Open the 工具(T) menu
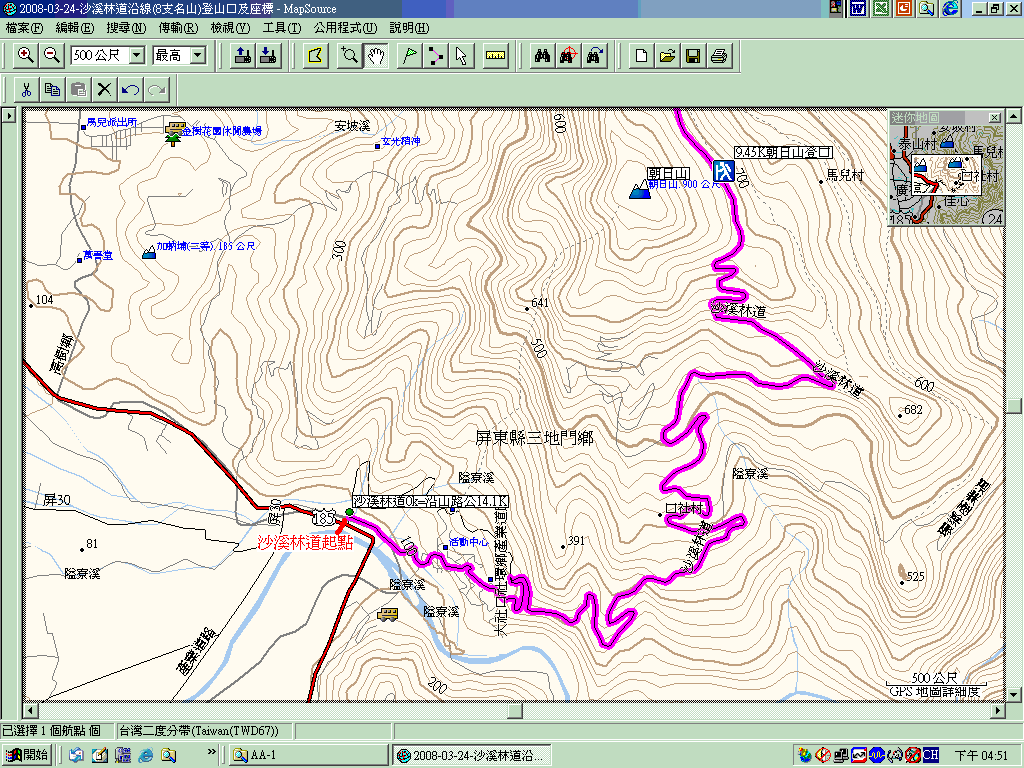This screenshot has height=768, width=1024. [281, 28]
